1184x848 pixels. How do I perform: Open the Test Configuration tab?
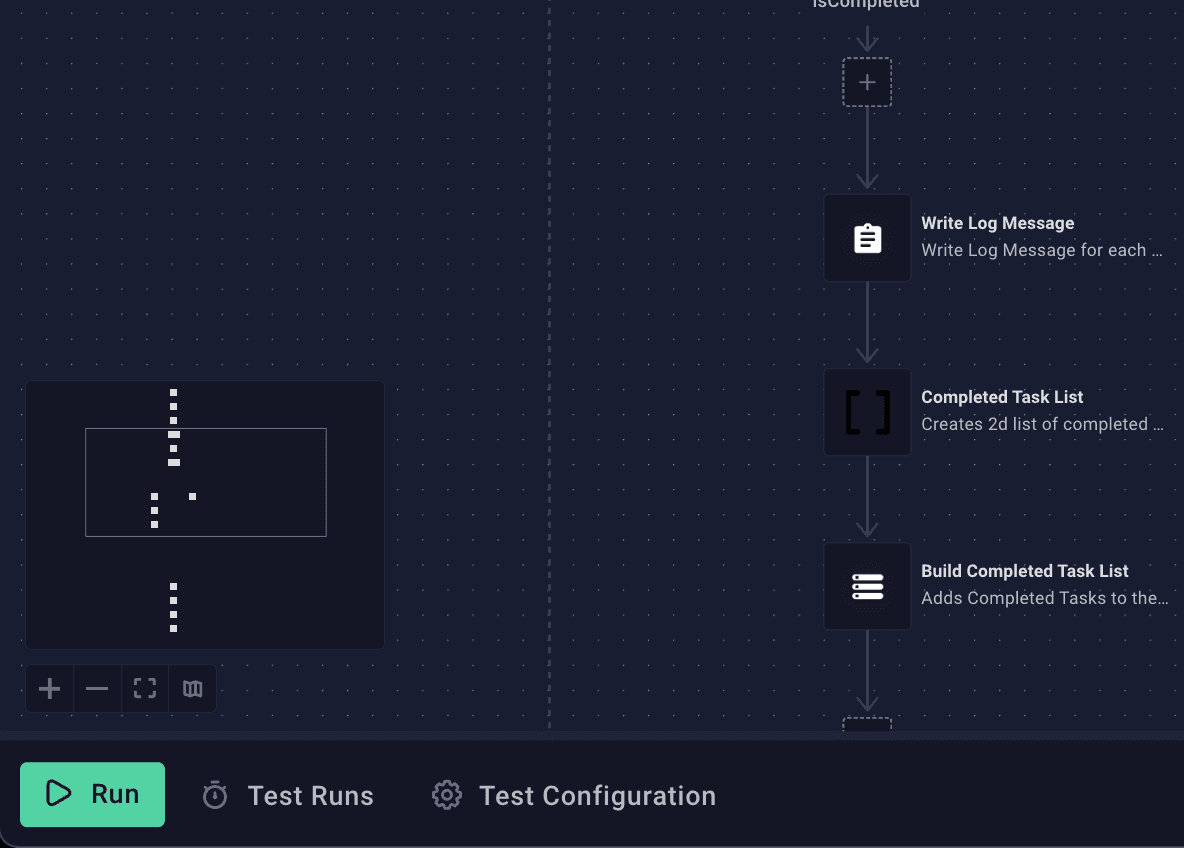click(x=574, y=795)
